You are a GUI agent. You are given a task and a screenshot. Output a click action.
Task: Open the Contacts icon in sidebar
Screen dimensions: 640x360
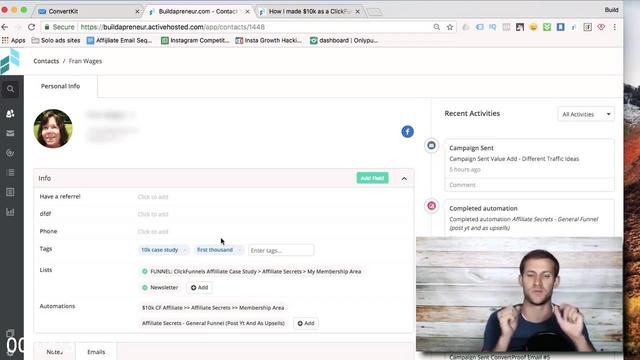click(x=10, y=113)
